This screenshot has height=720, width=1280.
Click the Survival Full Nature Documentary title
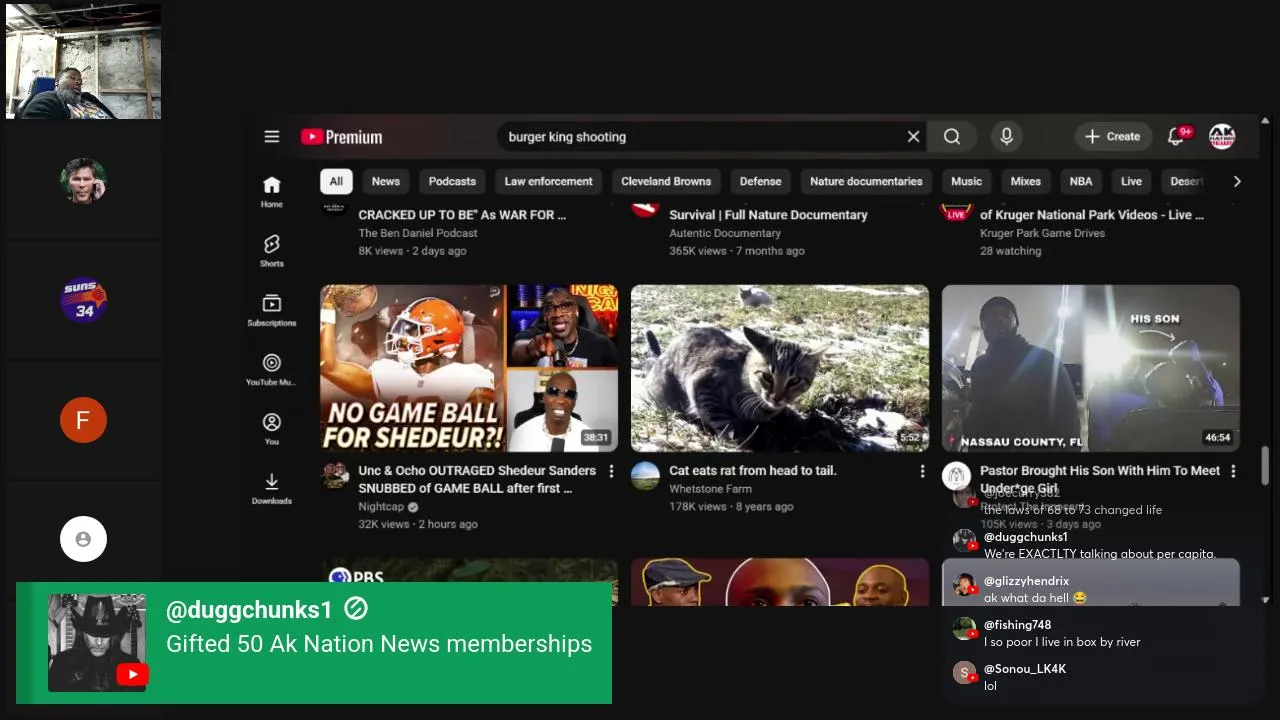(768, 215)
